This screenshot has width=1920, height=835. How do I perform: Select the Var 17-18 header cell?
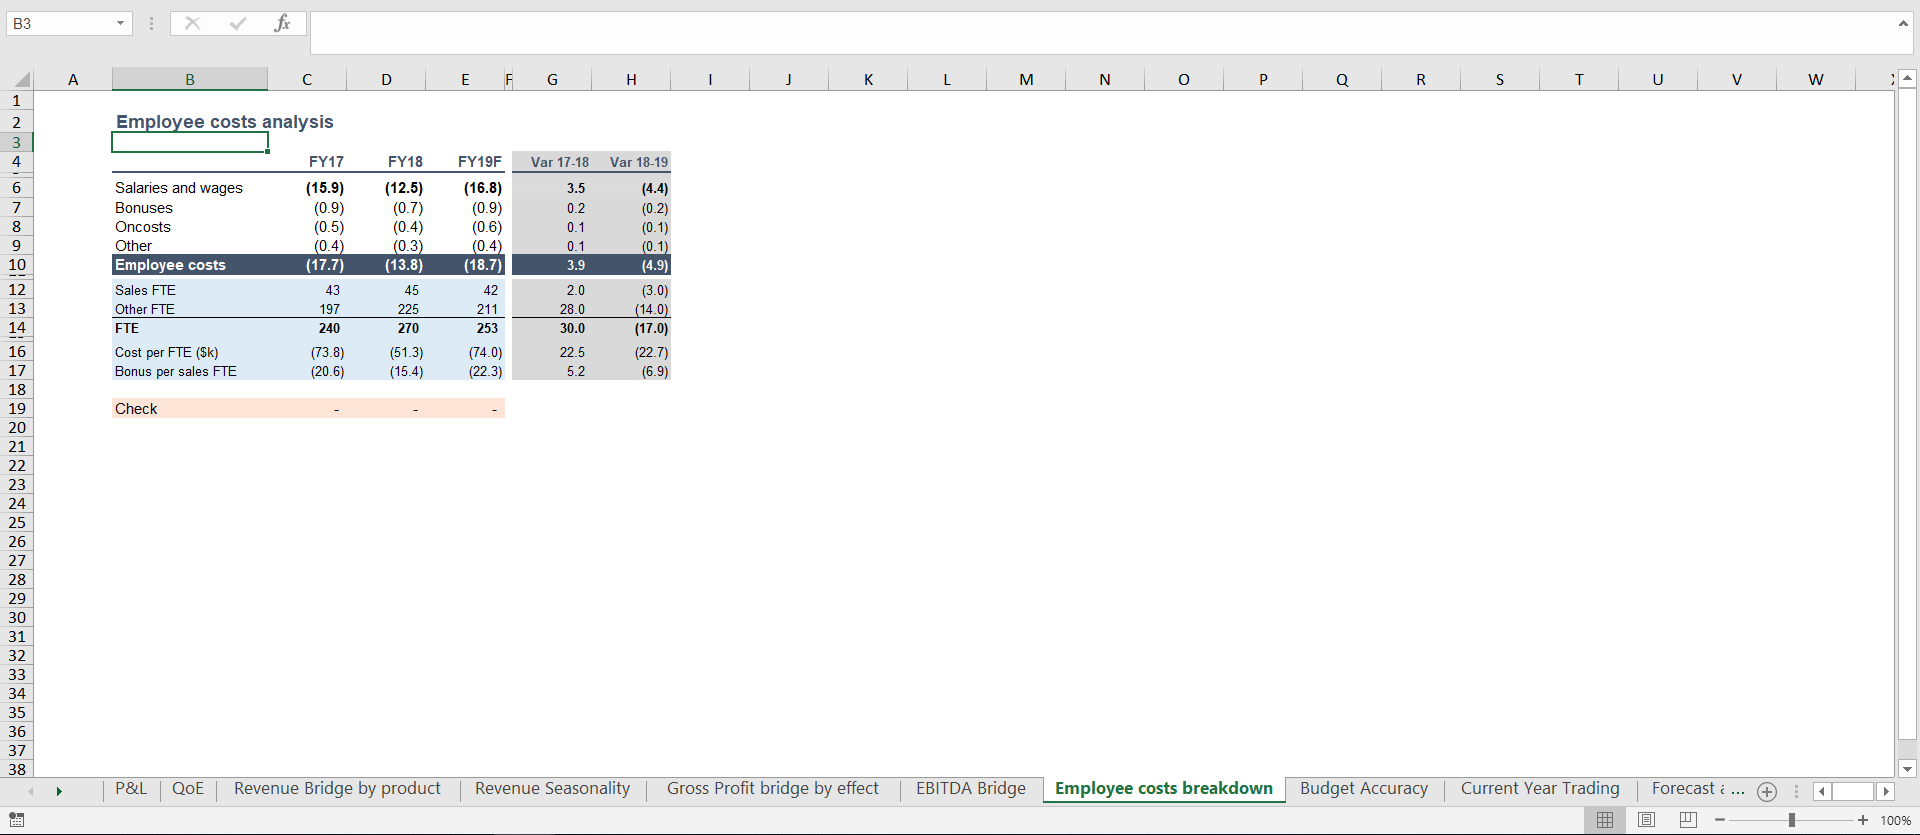coord(559,162)
